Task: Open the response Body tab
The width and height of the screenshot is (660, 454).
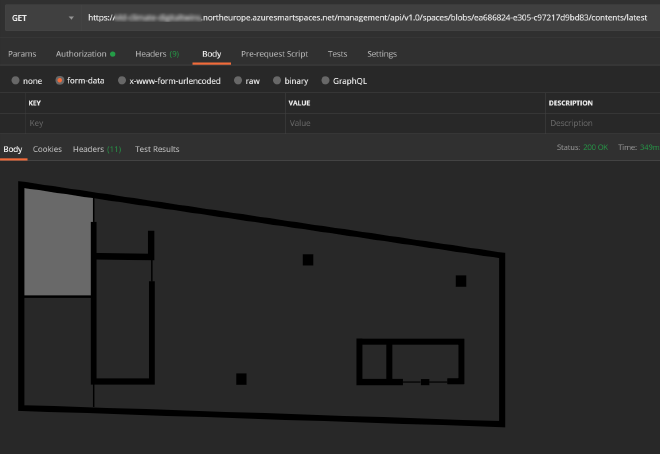Action: click(13, 149)
